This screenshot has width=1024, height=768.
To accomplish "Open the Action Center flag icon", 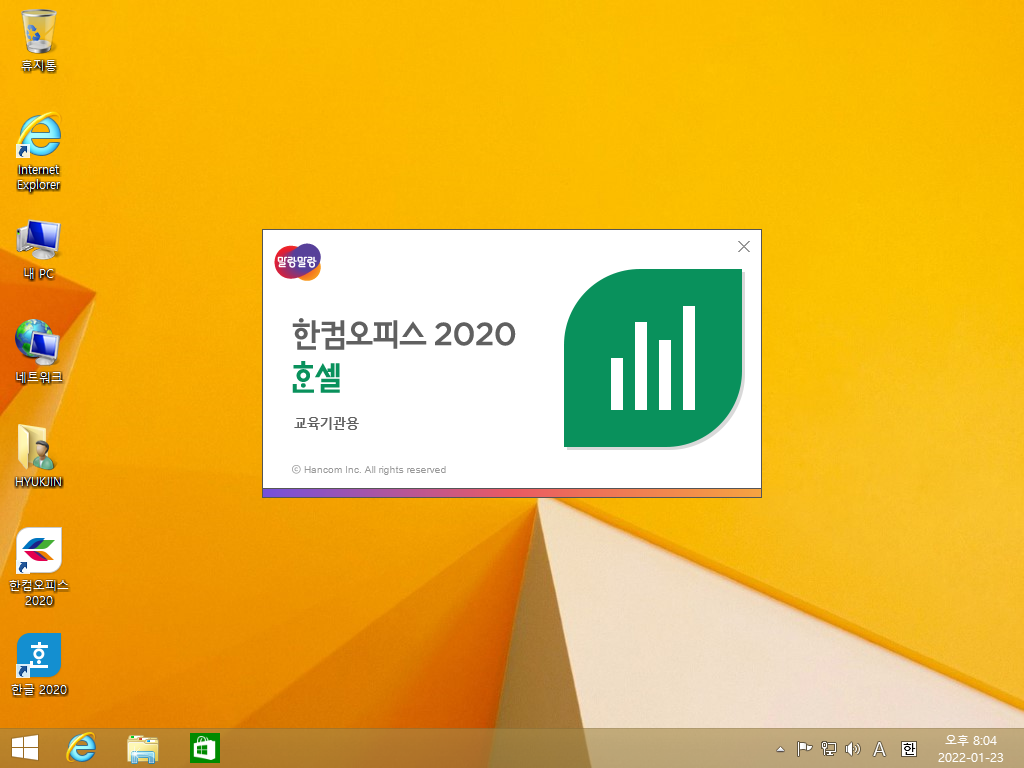I will coord(804,749).
